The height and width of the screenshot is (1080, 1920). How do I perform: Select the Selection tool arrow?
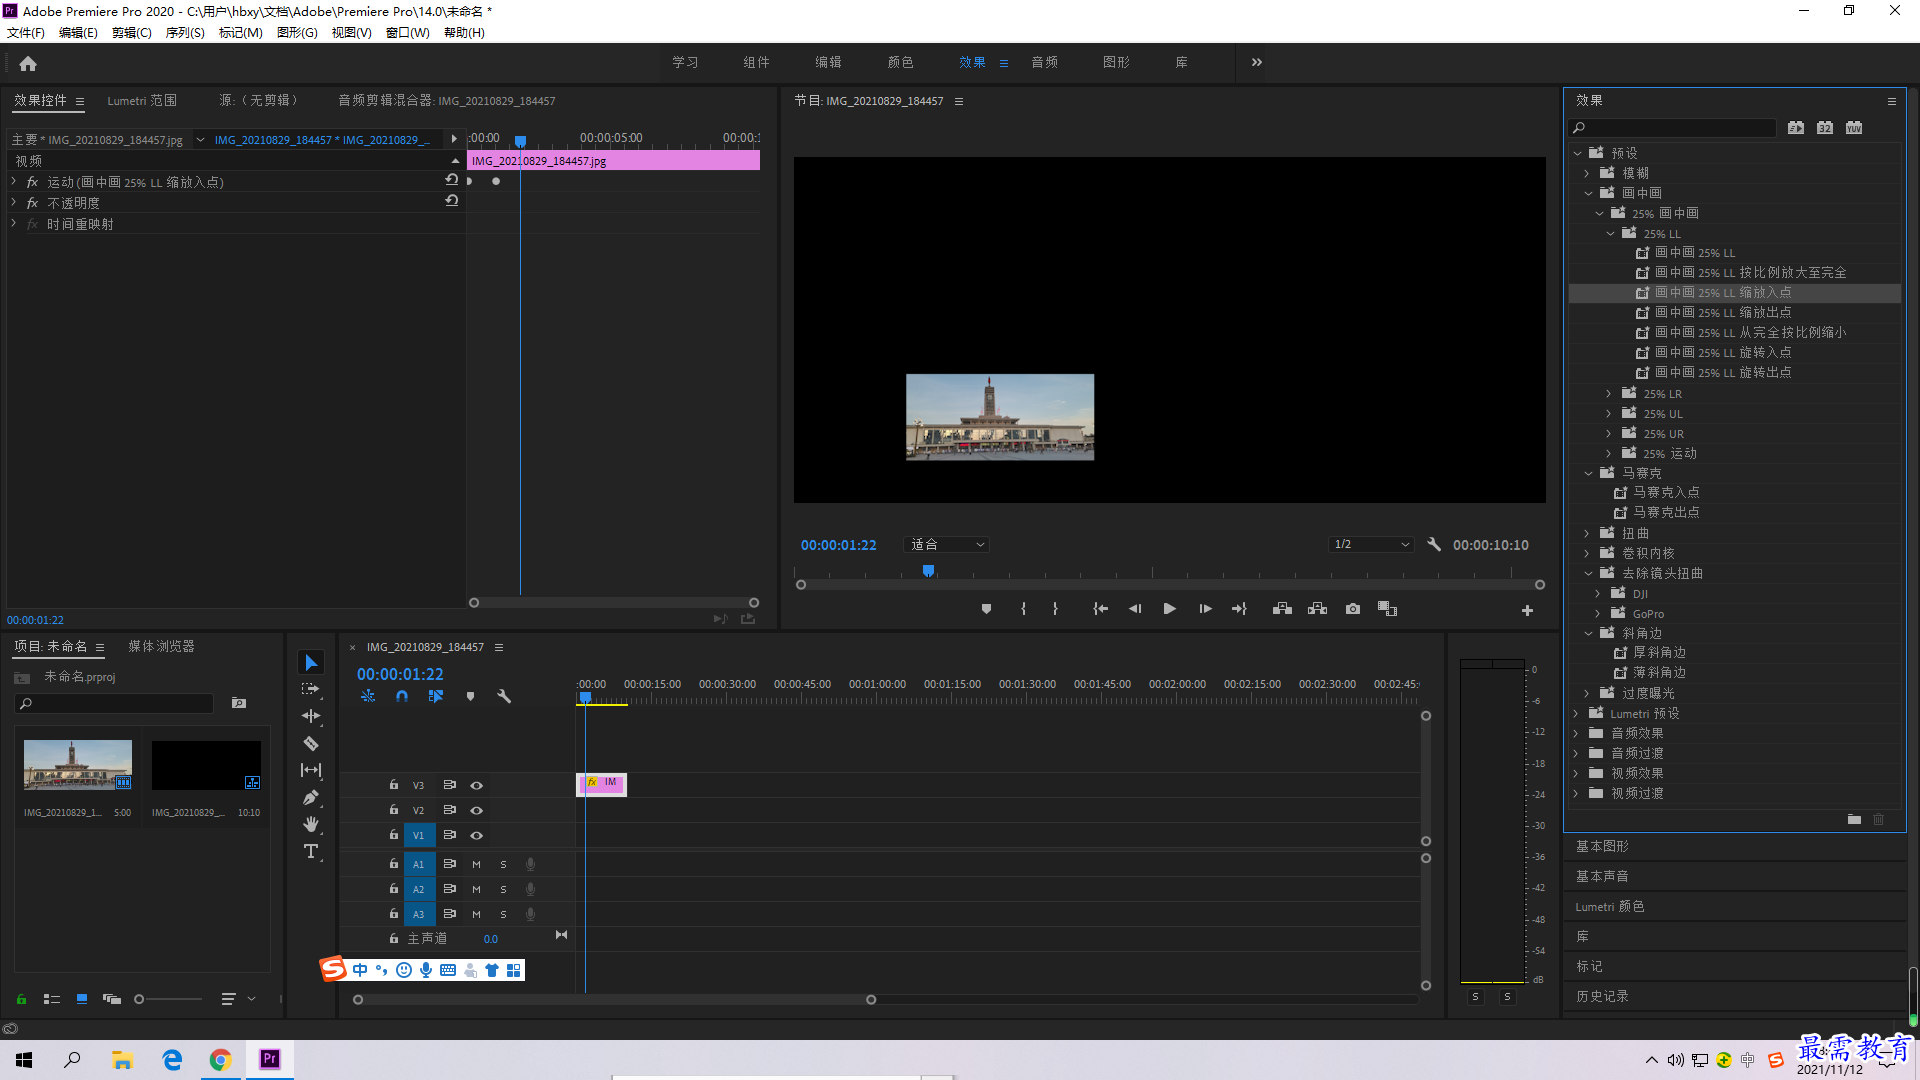(311, 662)
